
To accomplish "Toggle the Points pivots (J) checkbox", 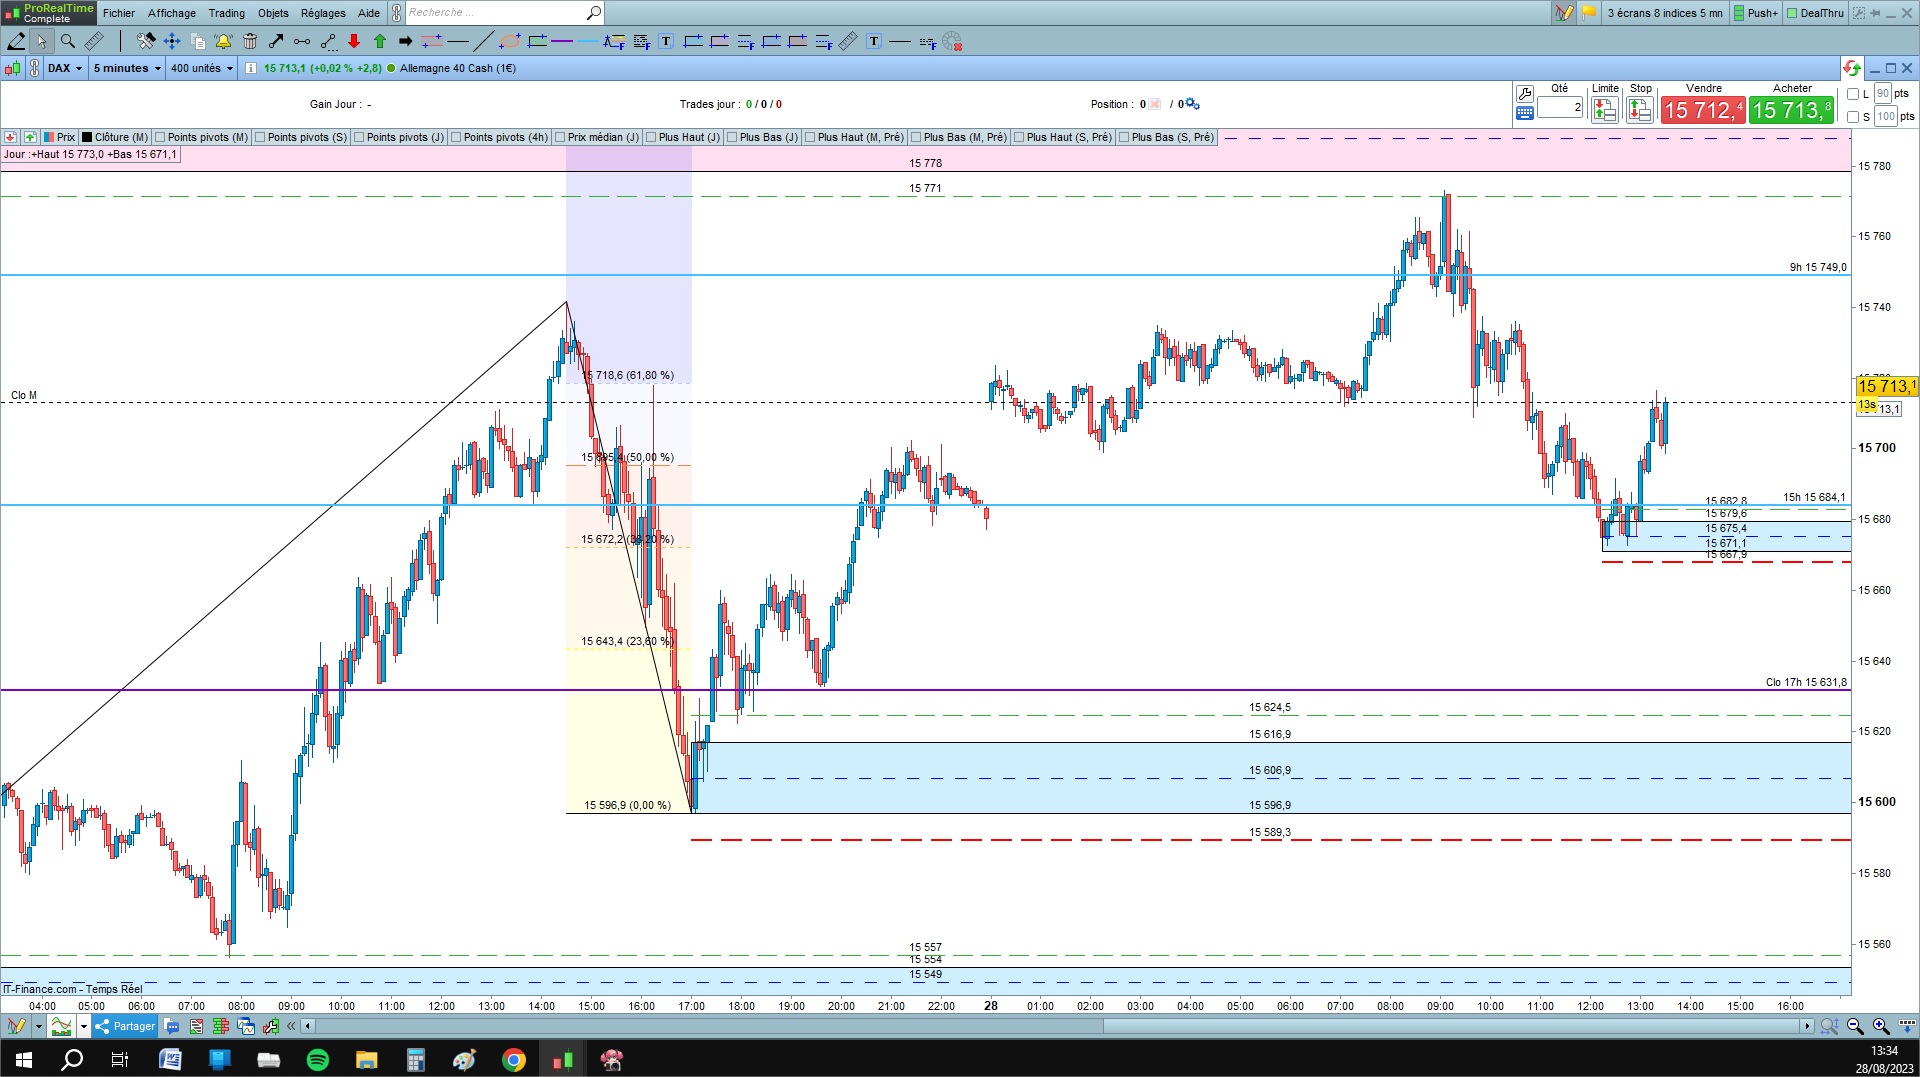I will click(x=358, y=137).
